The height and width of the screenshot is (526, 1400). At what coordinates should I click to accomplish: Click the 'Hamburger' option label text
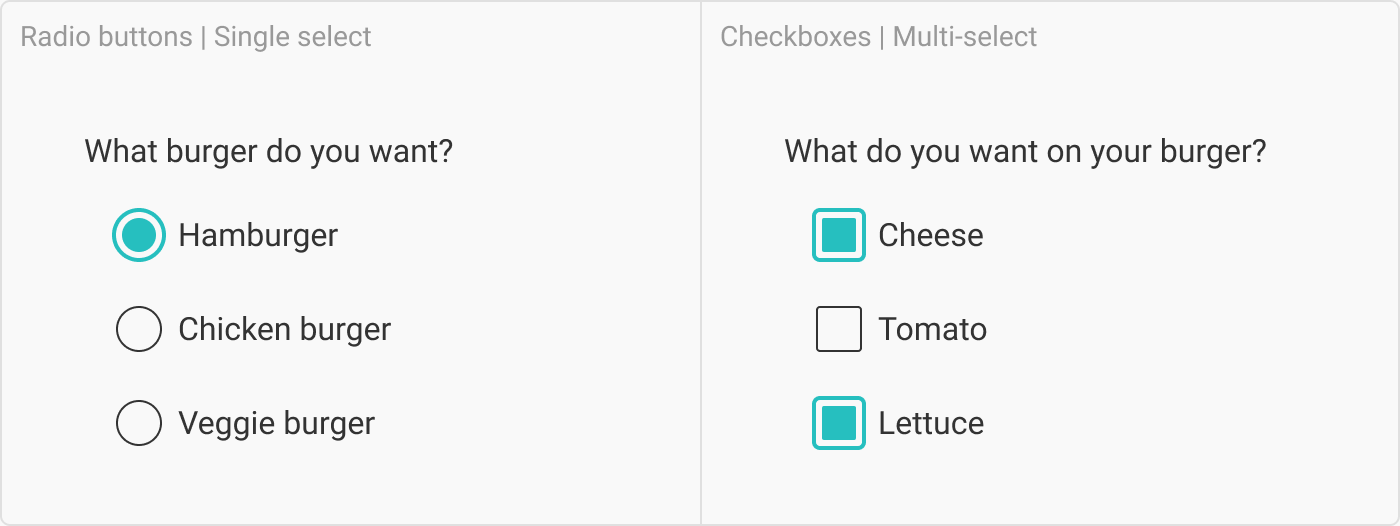[x=258, y=235]
